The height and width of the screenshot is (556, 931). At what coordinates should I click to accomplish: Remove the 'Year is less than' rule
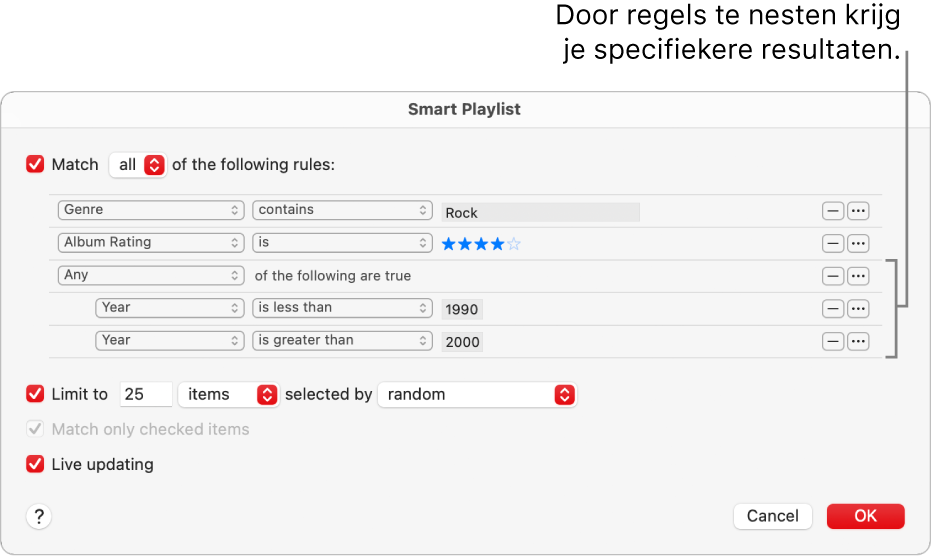[833, 309]
